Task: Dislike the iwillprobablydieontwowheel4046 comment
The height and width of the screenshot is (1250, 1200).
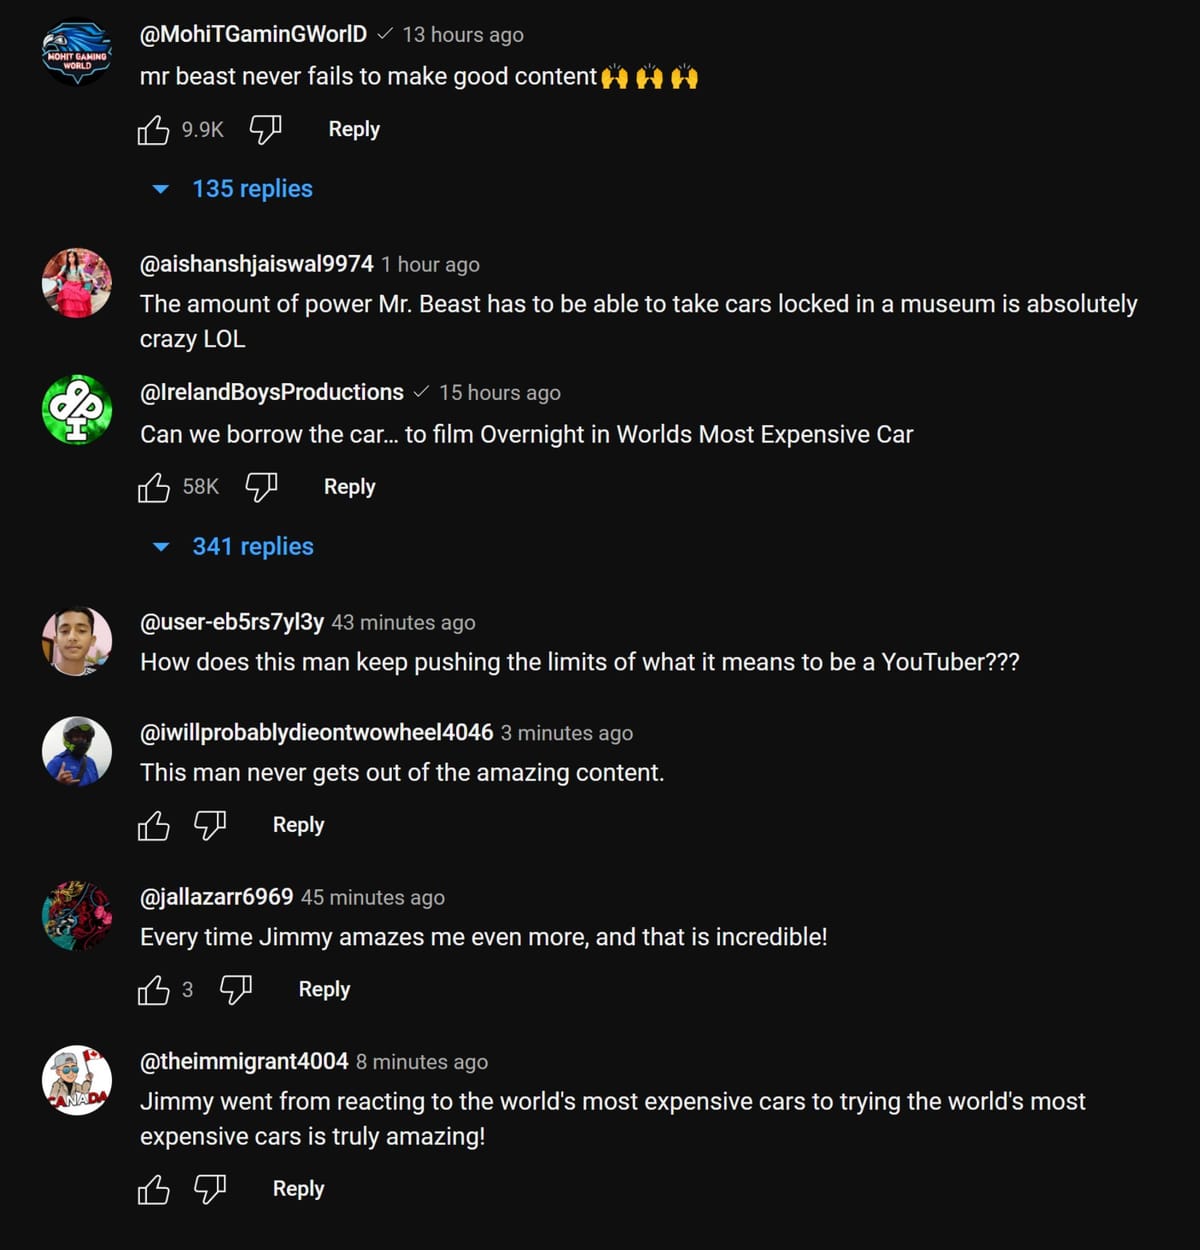Action: click(x=210, y=826)
